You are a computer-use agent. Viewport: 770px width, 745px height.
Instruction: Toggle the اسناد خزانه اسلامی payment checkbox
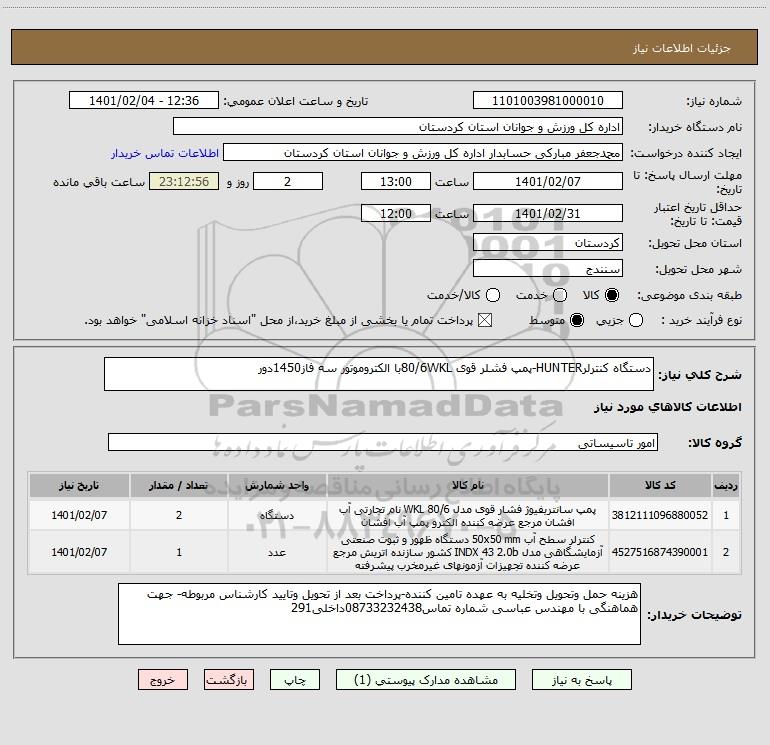pyautogui.click(x=485, y=320)
